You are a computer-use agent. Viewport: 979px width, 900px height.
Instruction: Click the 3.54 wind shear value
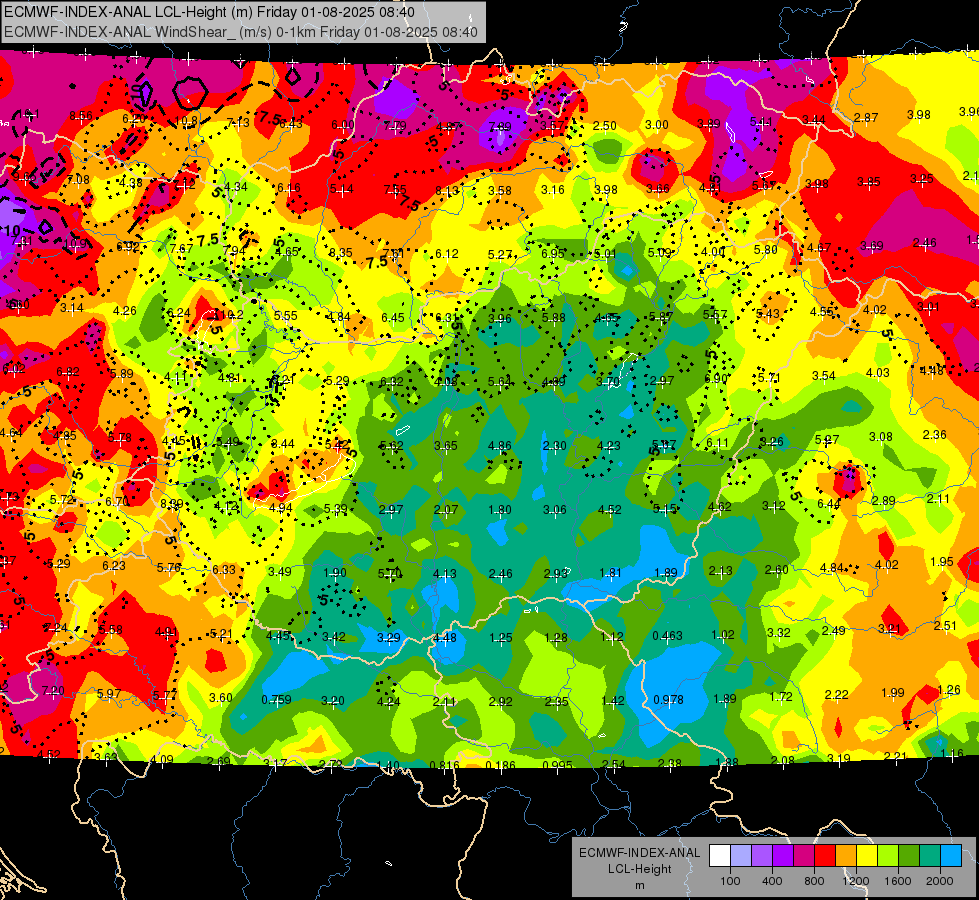pyautogui.click(x=824, y=375)
